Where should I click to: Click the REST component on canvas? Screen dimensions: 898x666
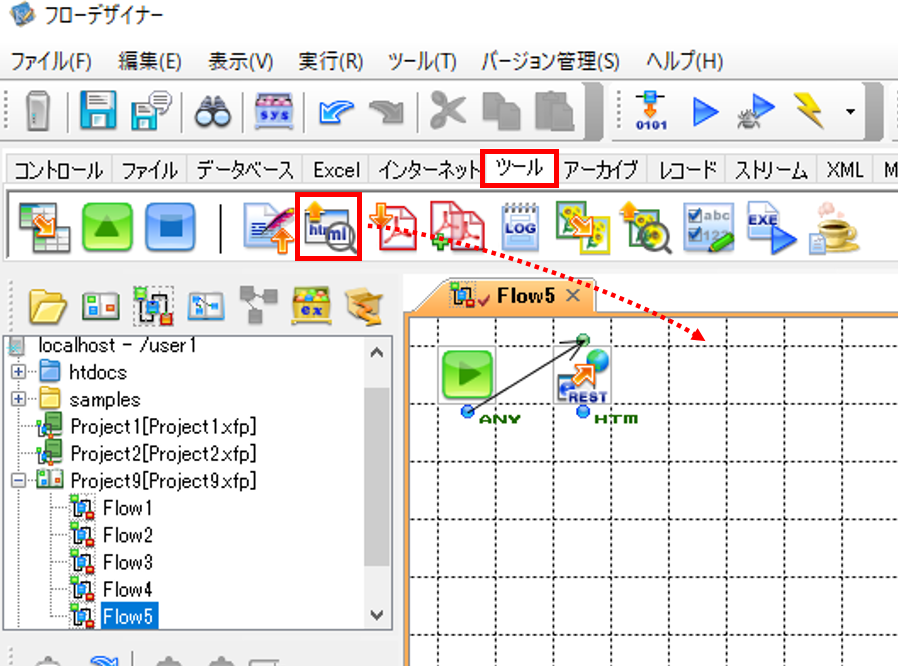pyautogui.click(x=582, y=376)
